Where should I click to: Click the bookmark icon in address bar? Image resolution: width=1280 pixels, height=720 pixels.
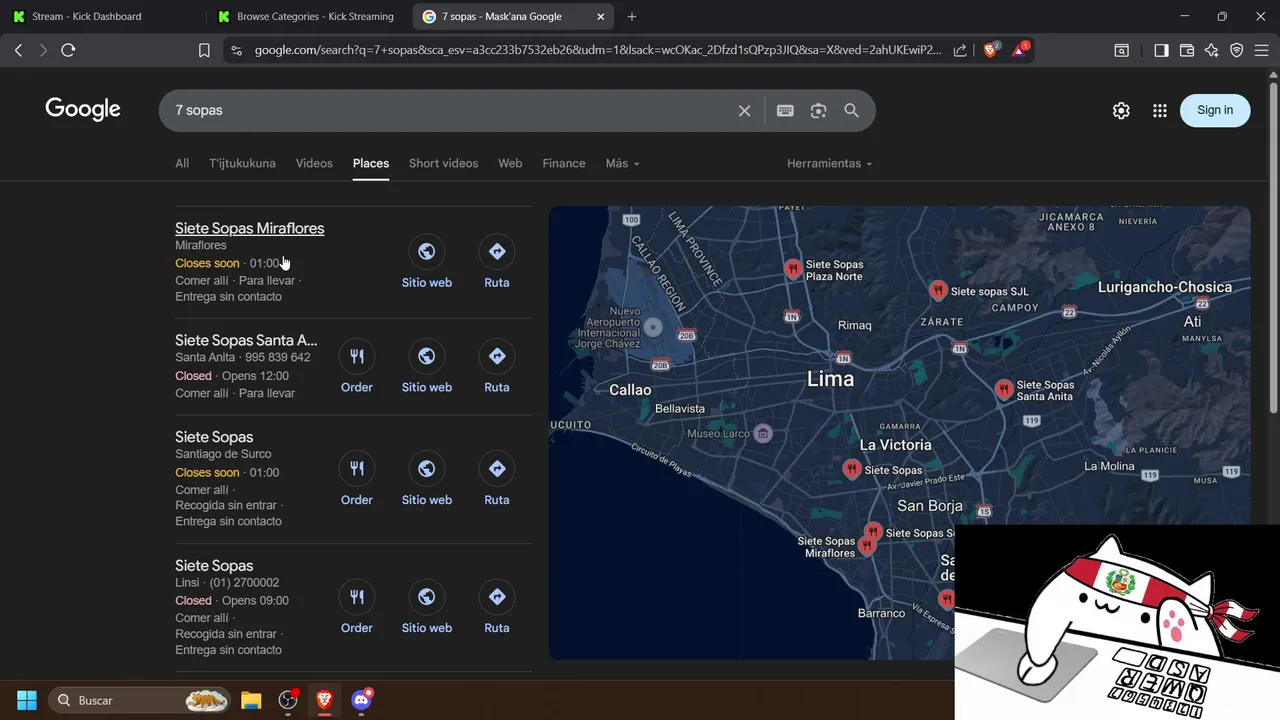coord(204,50)
